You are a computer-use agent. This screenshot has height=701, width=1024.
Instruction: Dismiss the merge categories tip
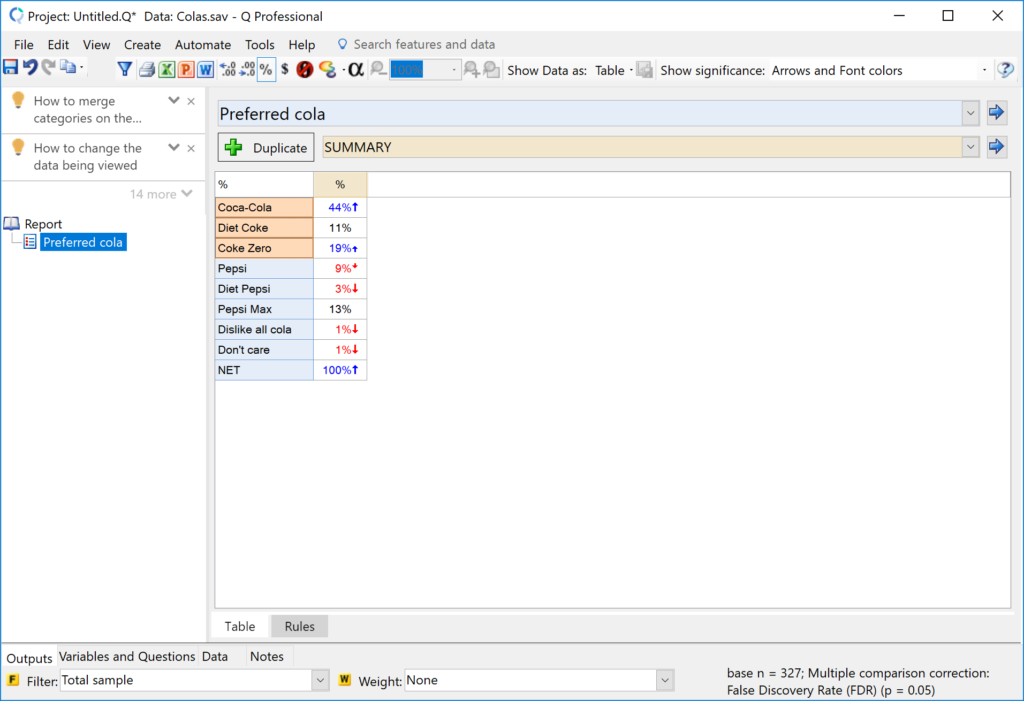191,101
